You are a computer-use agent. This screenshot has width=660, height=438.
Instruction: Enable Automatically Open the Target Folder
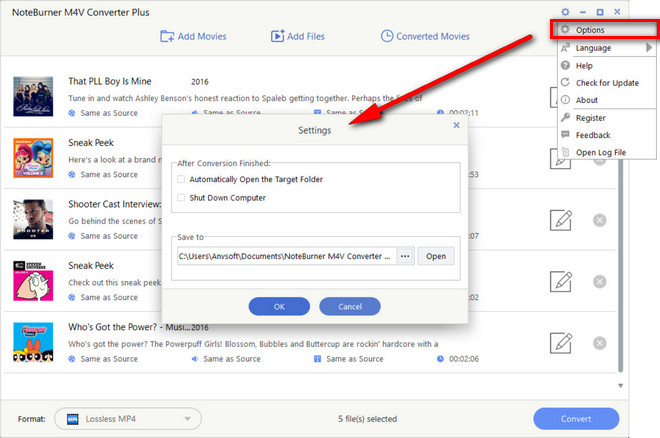(x=181, y=179)
